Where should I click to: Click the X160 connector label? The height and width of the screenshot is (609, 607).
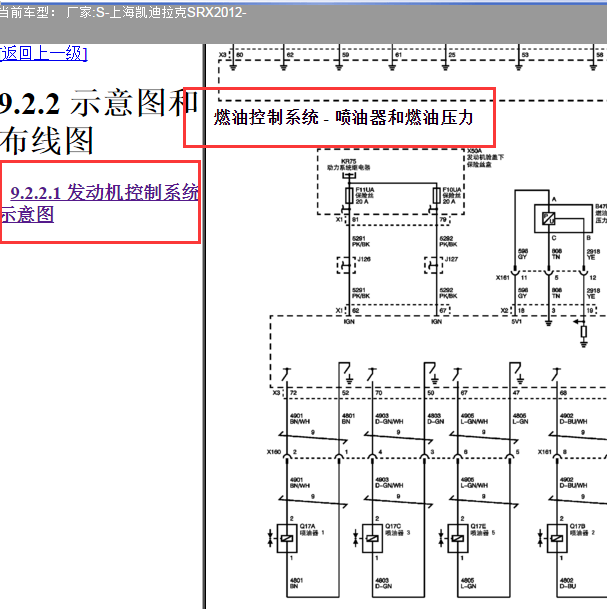point(274,452)
